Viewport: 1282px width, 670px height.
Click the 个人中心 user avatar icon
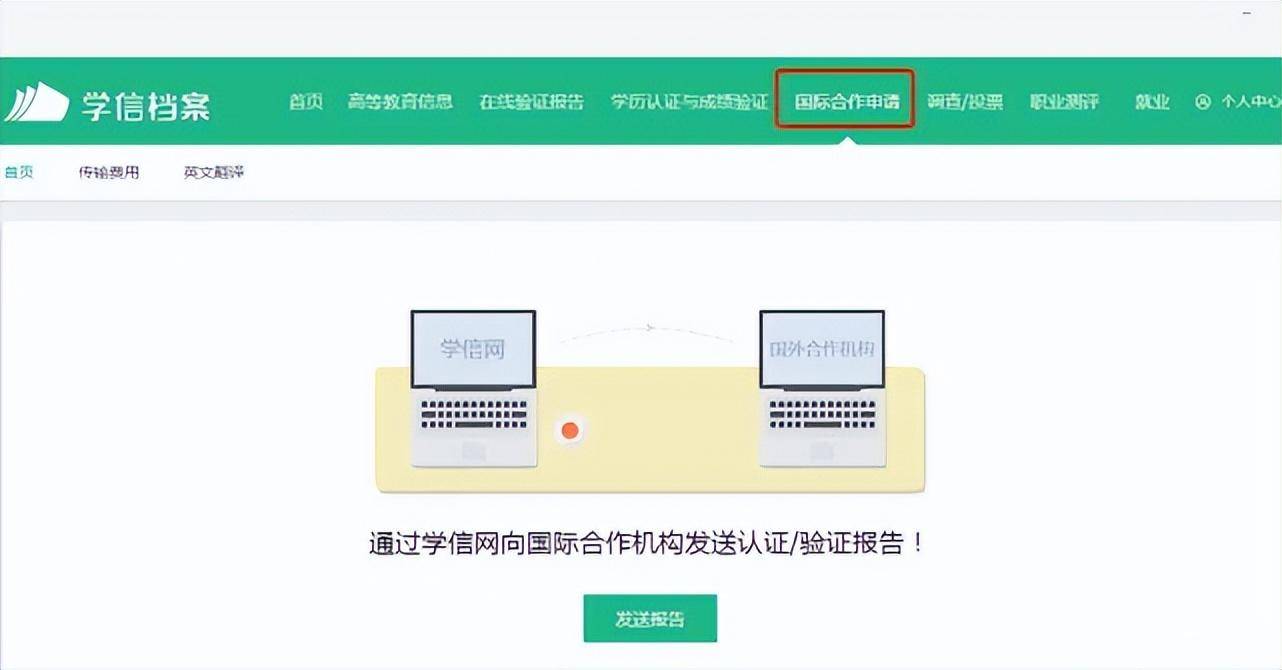[x=1203, y=102]
